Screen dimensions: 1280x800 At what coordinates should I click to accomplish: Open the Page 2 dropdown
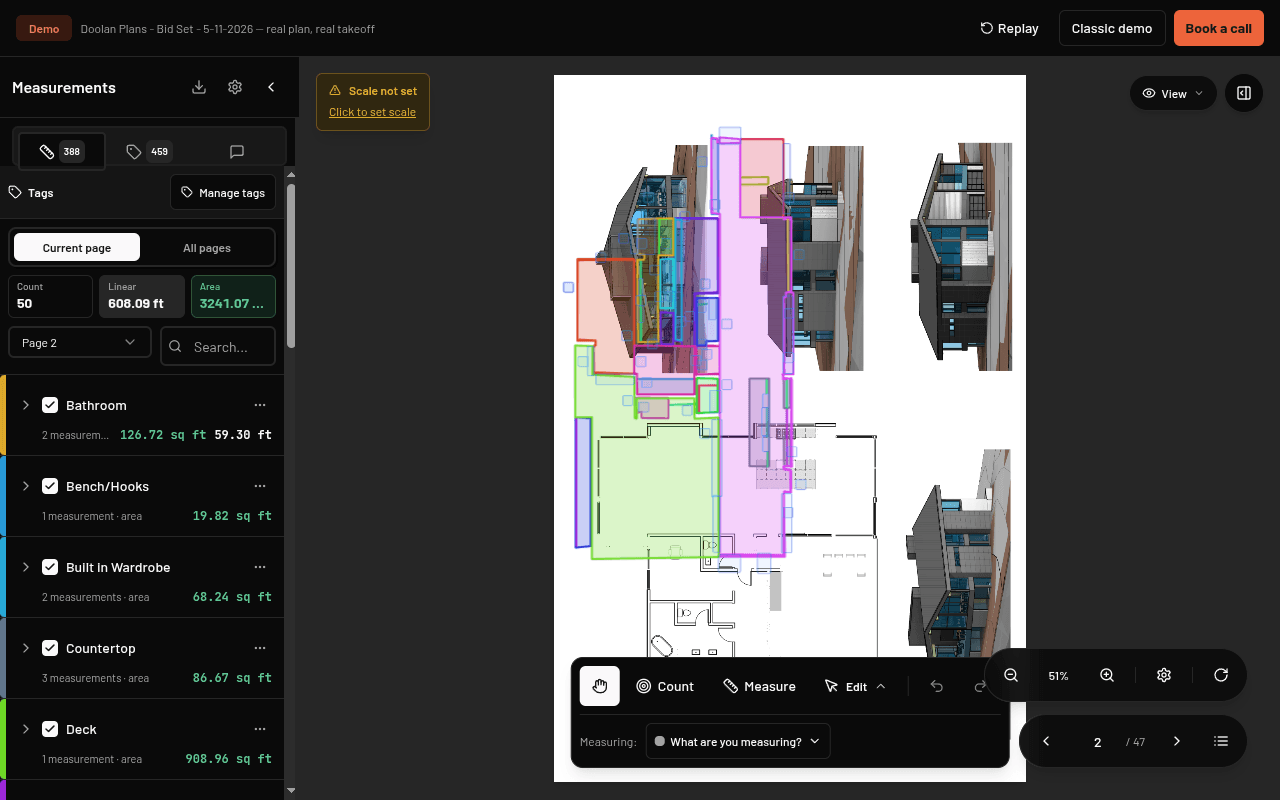(80, 343)
